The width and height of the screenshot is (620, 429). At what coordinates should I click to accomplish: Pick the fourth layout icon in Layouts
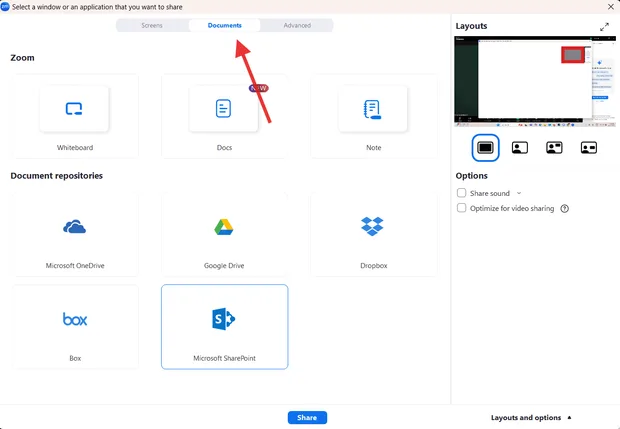589,148
